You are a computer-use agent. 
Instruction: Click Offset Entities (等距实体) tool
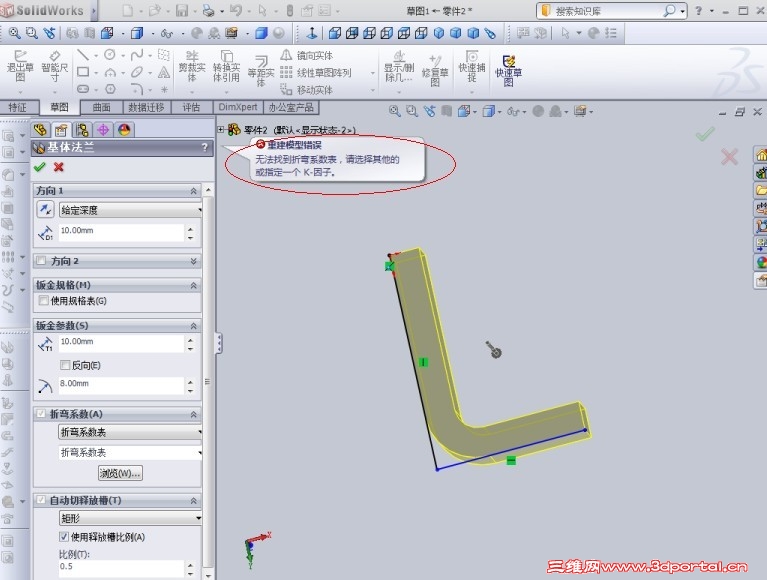tap(260, 71)
